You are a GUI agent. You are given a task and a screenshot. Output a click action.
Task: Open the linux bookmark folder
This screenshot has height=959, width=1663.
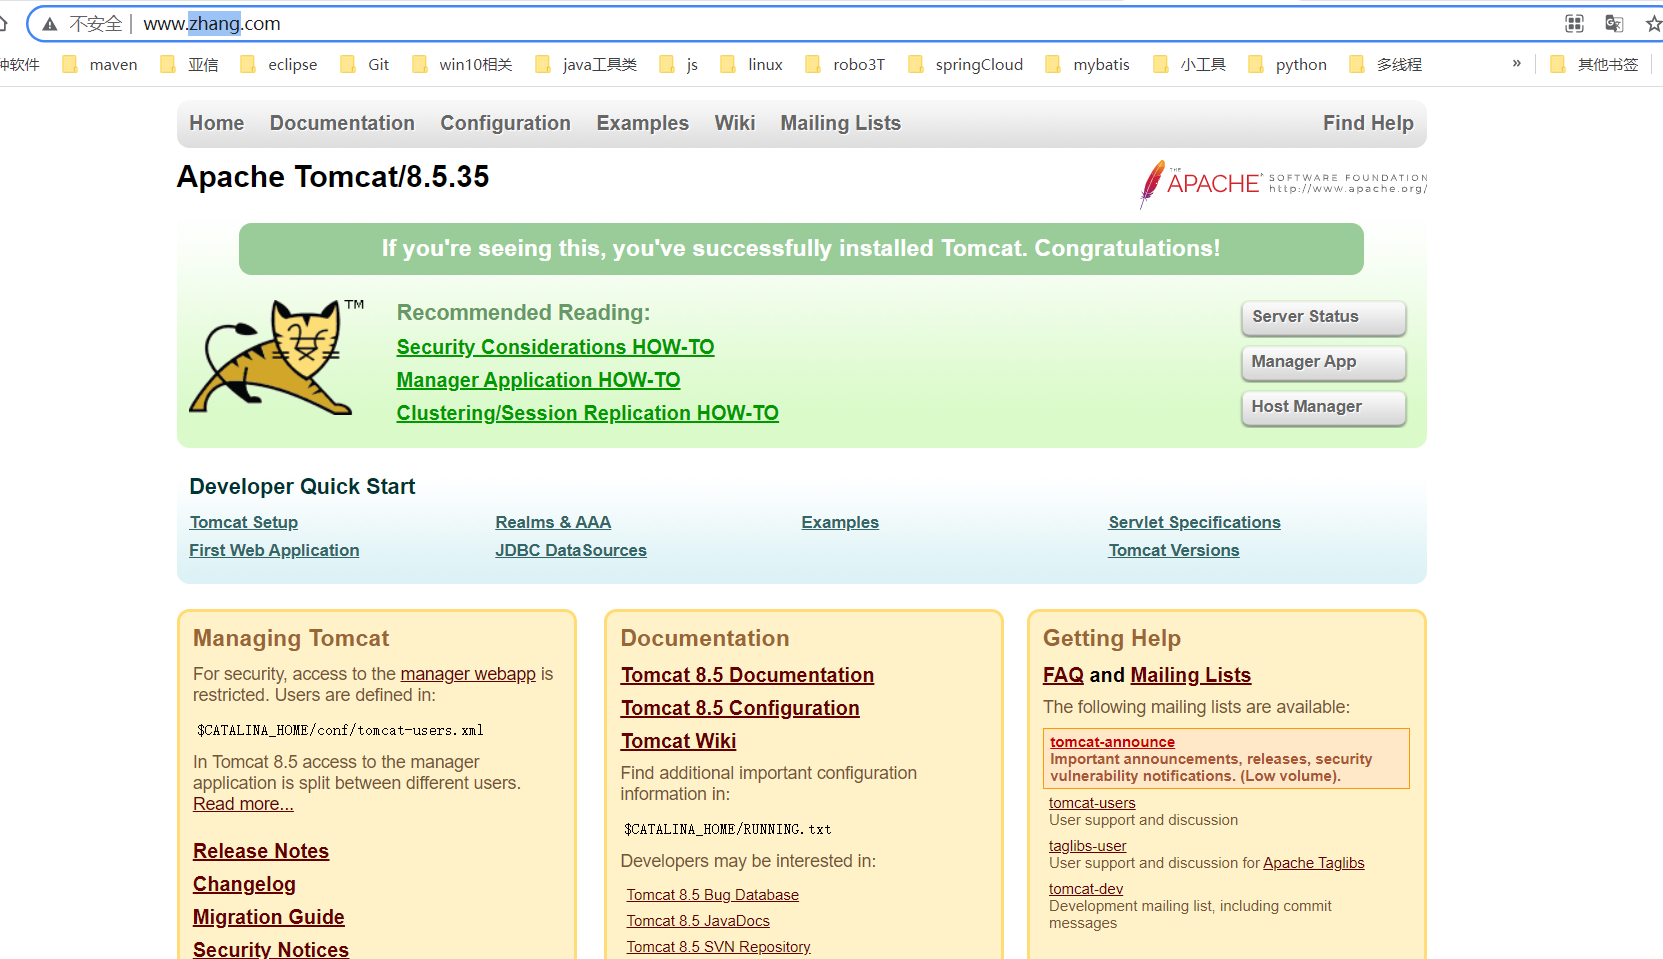click(x=751, y=65)
